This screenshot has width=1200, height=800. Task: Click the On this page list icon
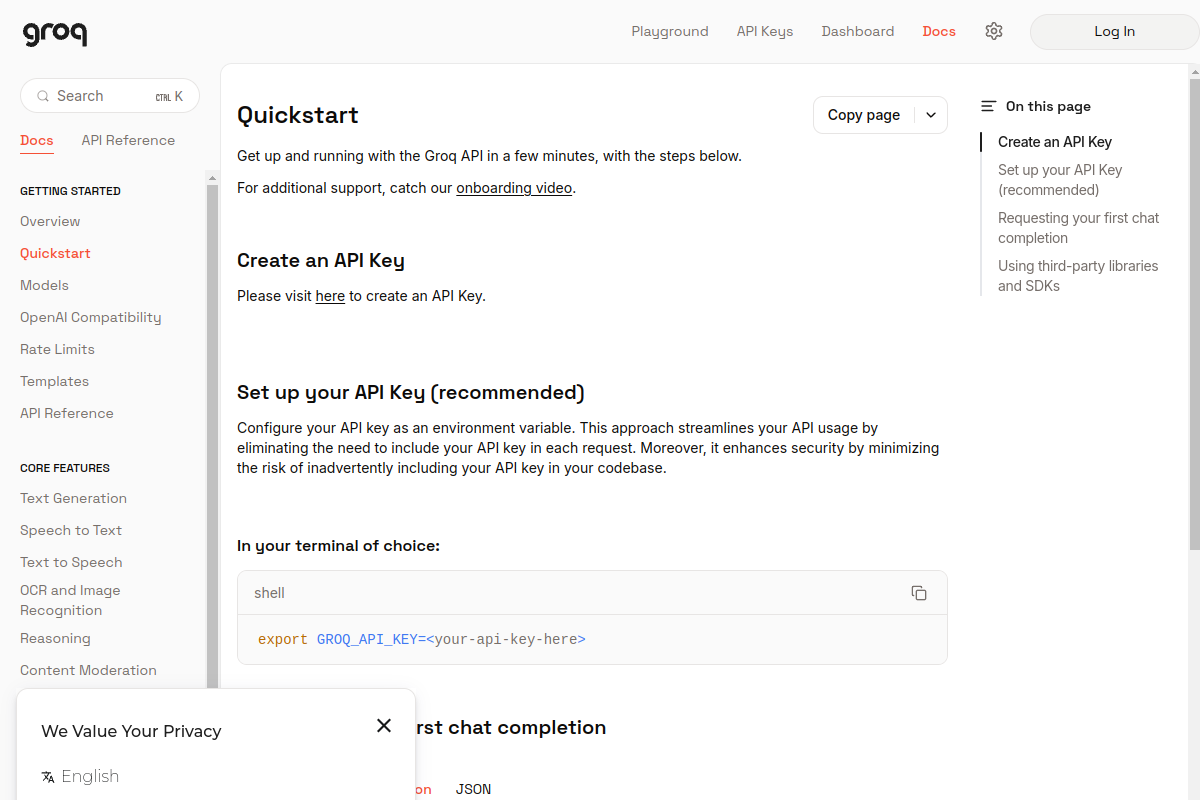pos(989,106)
